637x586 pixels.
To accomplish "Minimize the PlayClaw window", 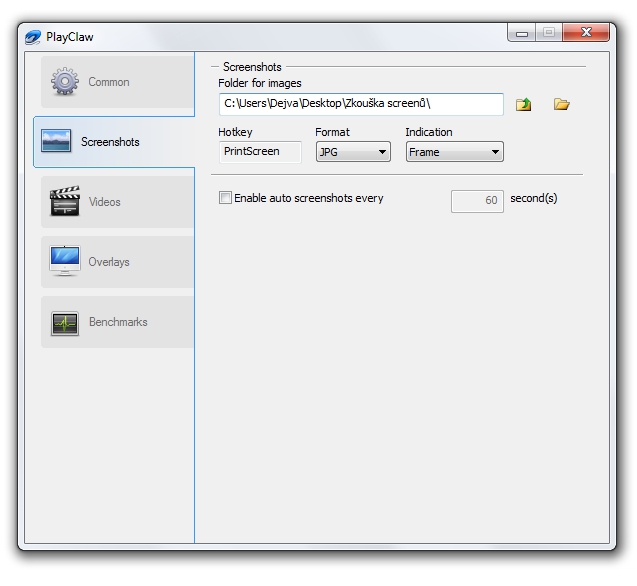I will click(x=521, y=33).
